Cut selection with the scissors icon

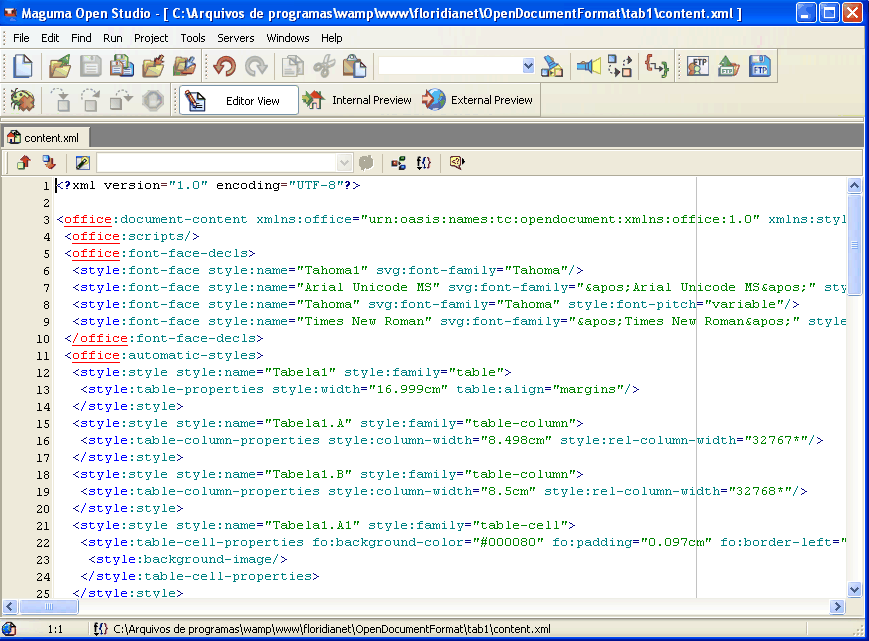pos(325,64)
